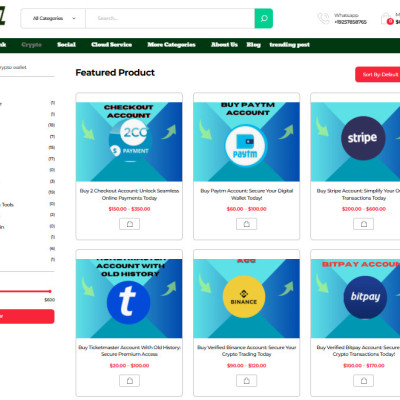This screenshot has width=400, height=400.
Task: Click the $100.00 - $170.00 price
Action: point(364,366)
